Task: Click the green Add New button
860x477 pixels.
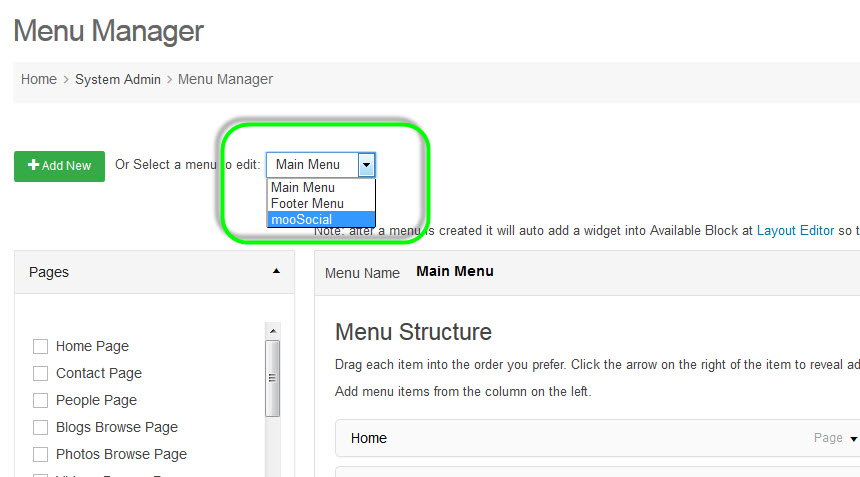Action: [59, 166]
